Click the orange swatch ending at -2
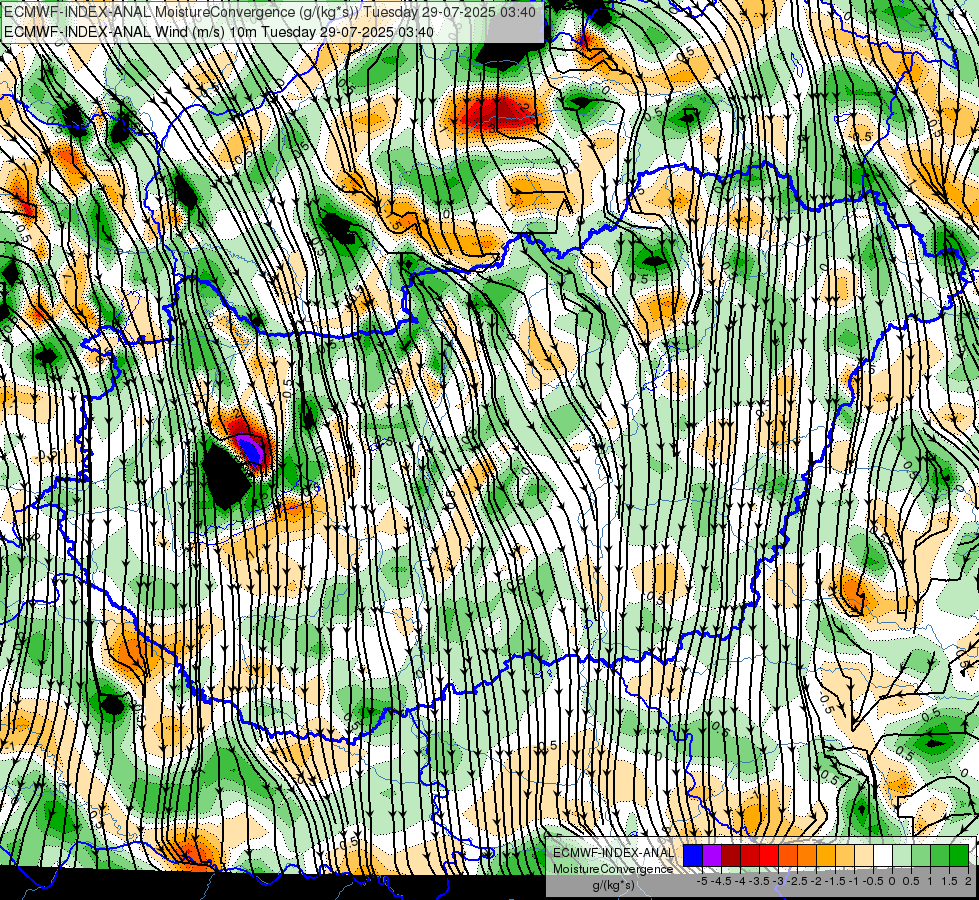The height and width of the screenshot is (900, 979). click(x=807, y=855)
